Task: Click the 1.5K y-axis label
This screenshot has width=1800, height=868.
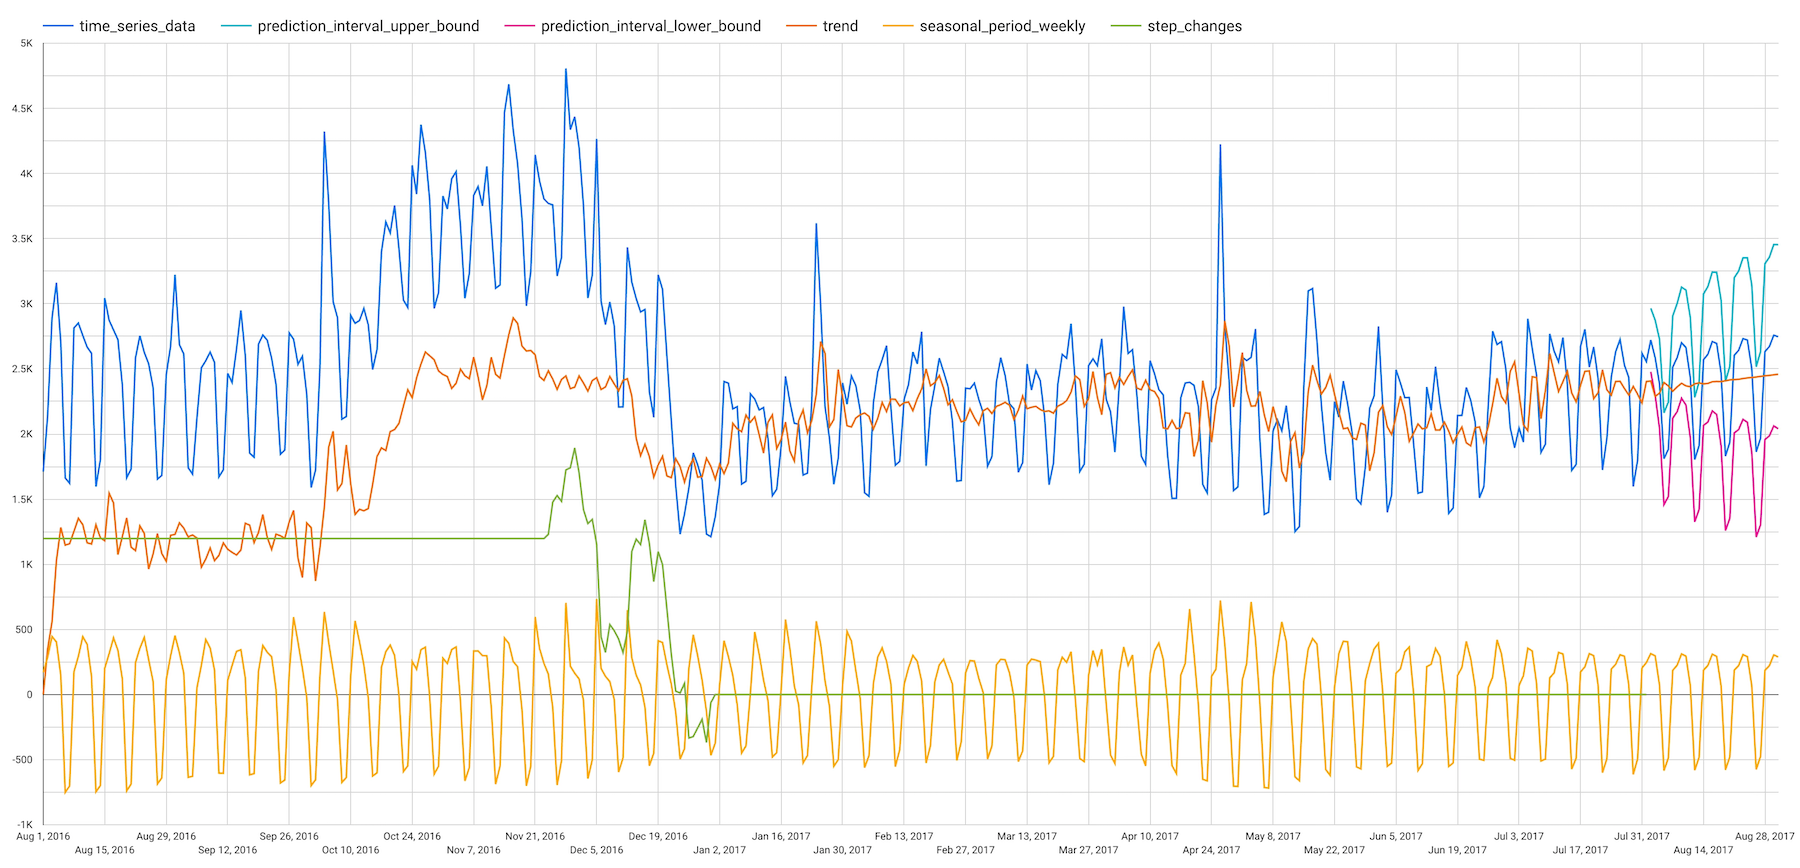Action: pos(22,499)
